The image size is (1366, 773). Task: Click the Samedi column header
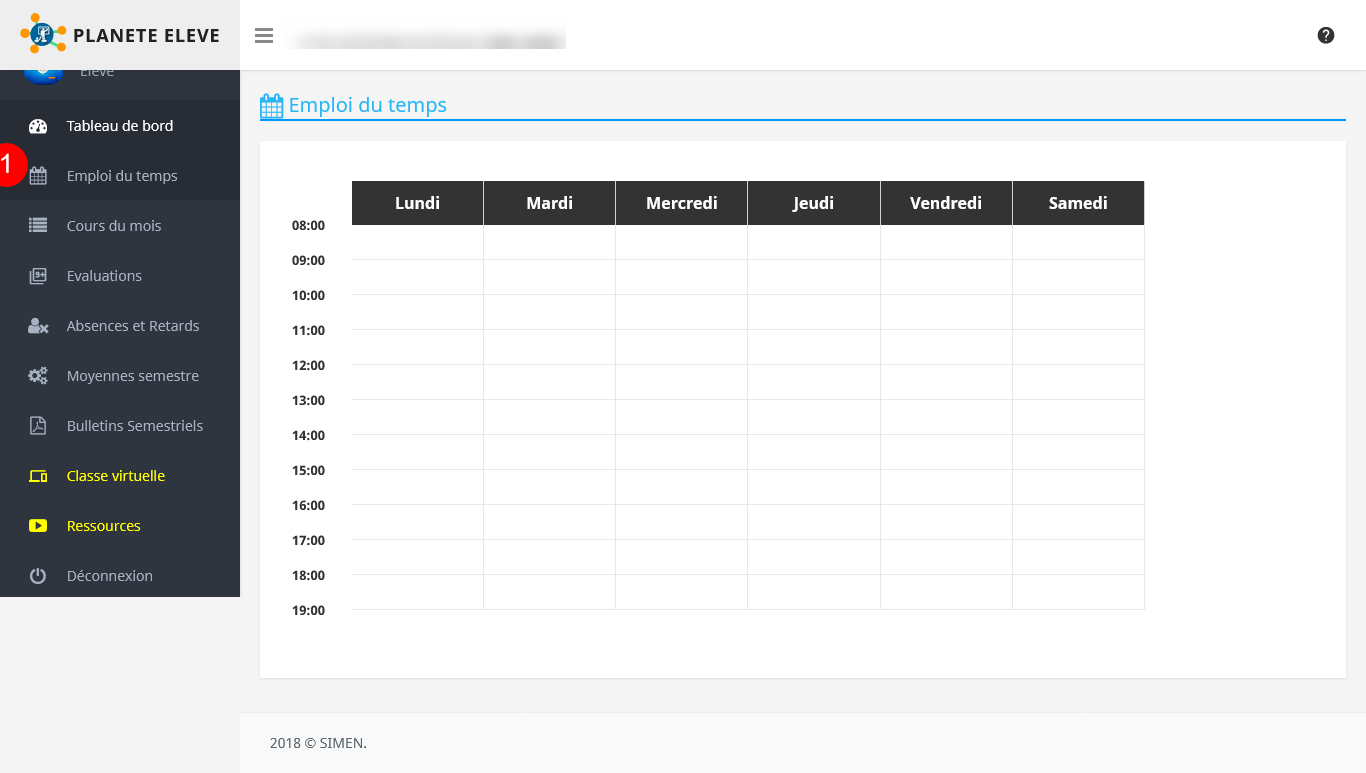click(1078, 203)
